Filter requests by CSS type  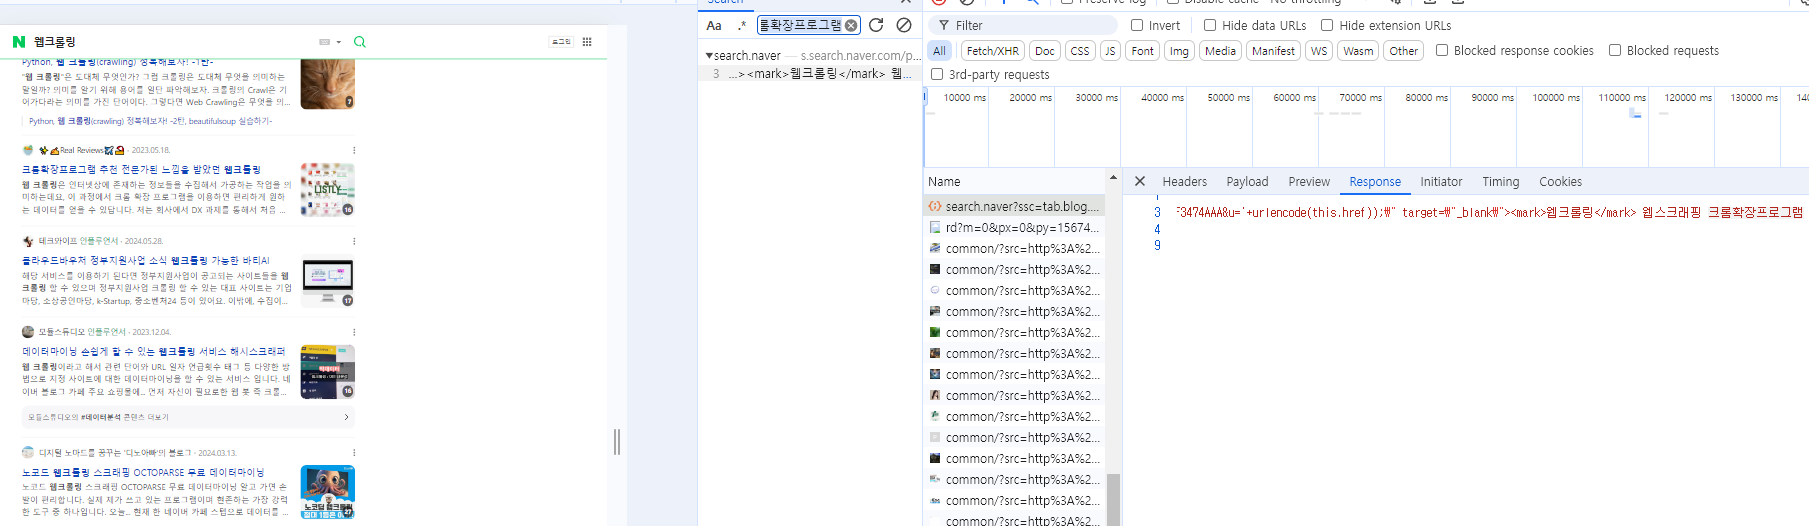click(1080, 51)
